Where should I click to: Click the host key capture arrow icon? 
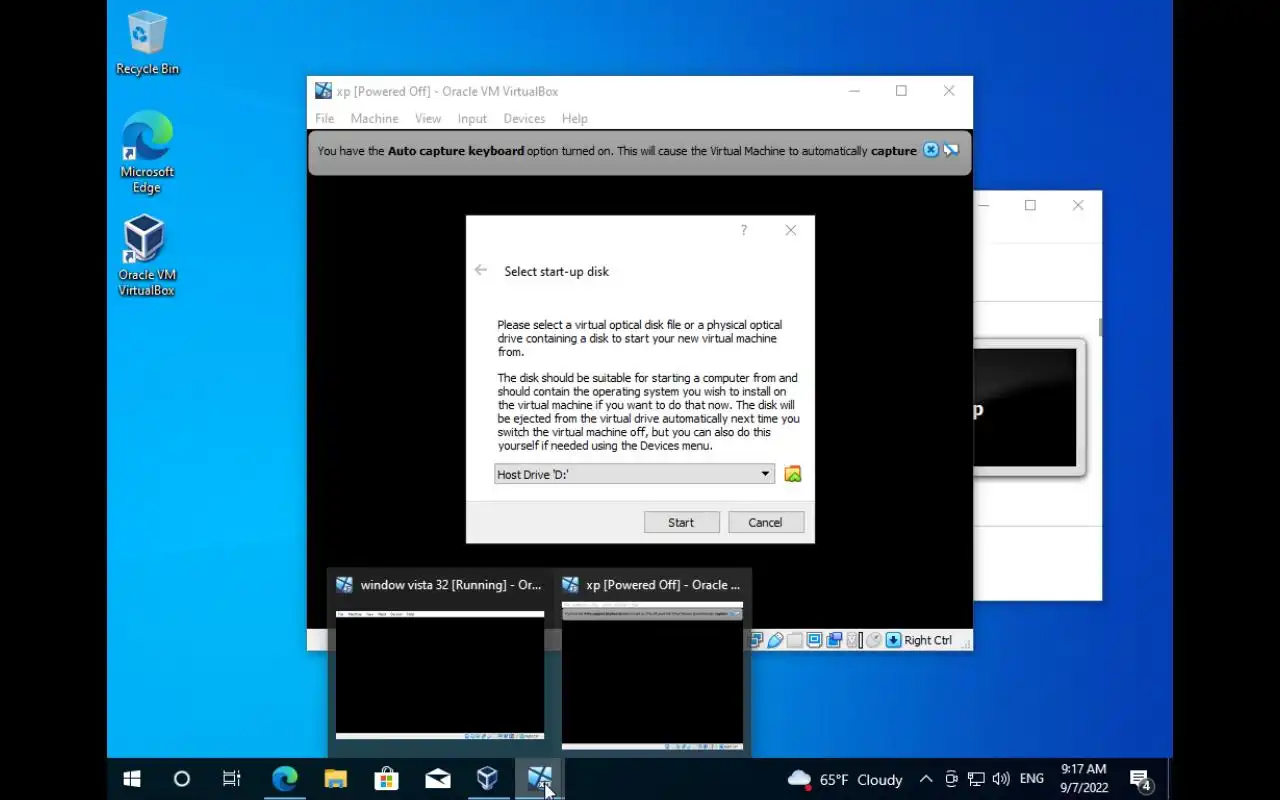(x=893, y=640)
